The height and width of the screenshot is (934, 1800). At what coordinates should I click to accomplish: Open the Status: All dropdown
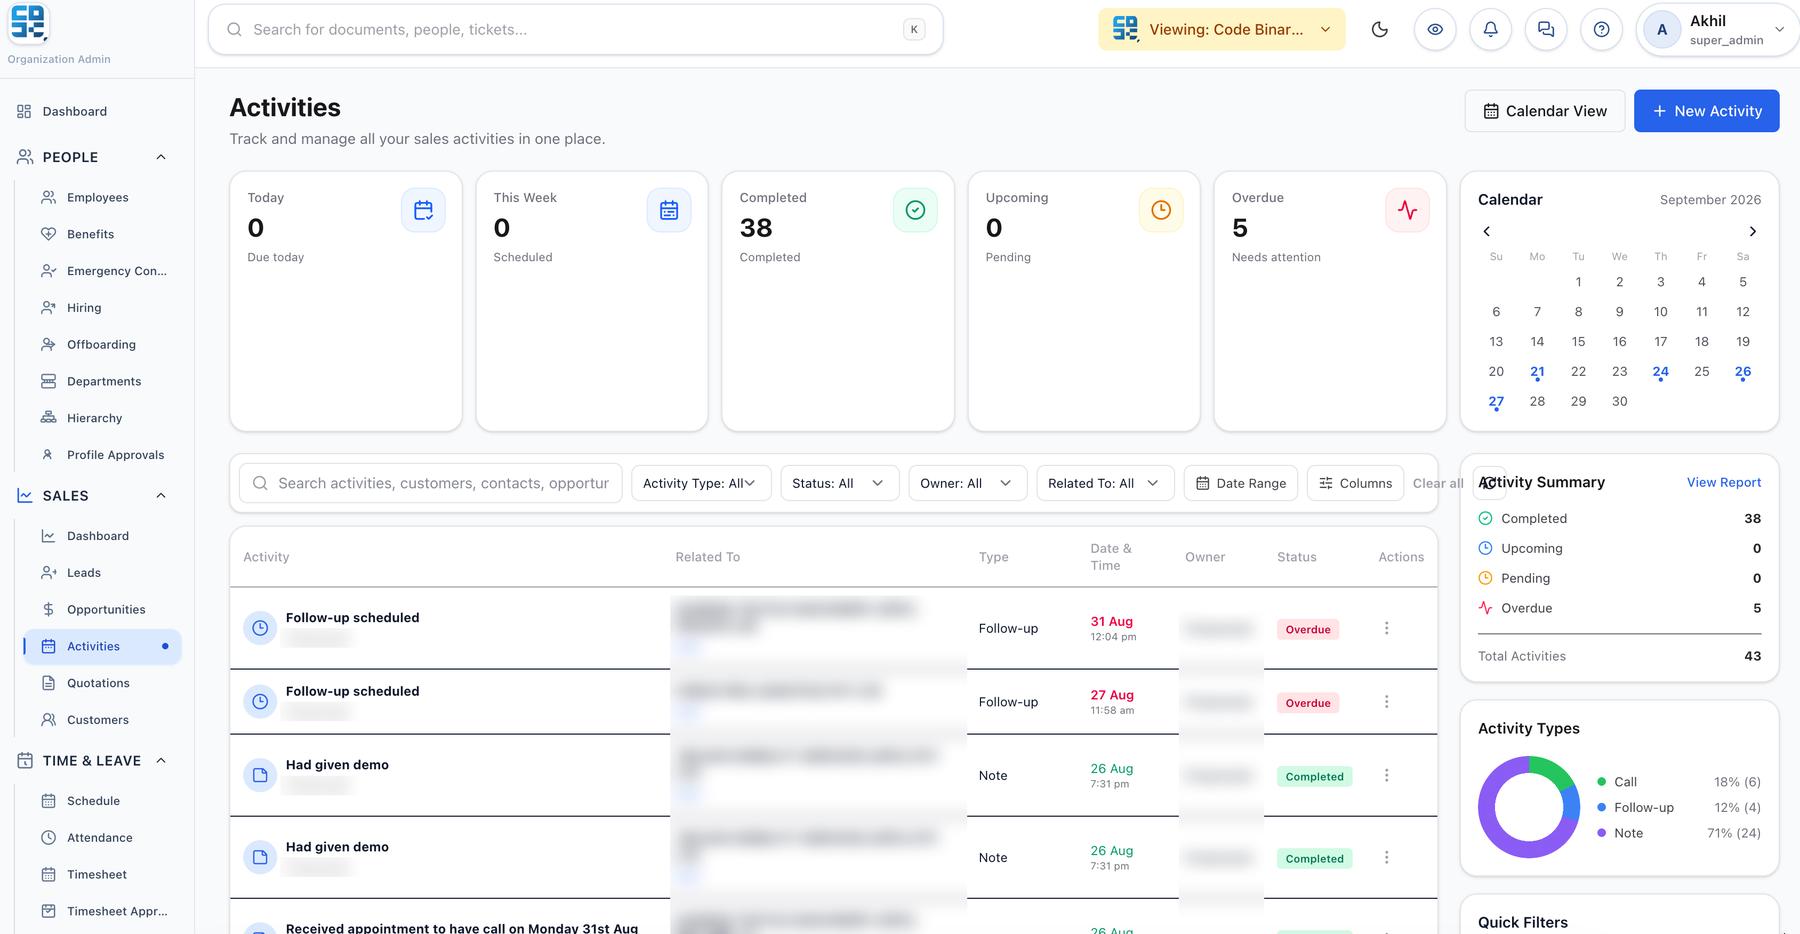840,483
